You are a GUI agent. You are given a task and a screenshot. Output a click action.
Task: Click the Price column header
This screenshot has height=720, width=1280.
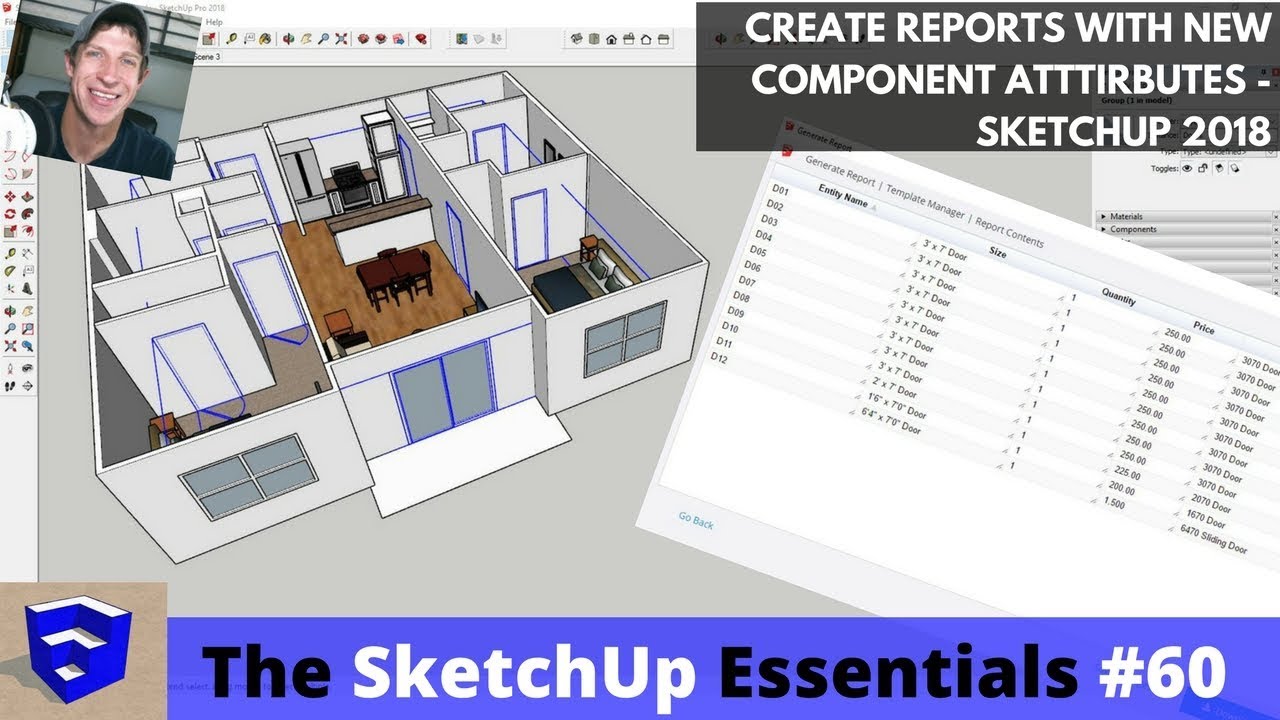(1204, 329)
